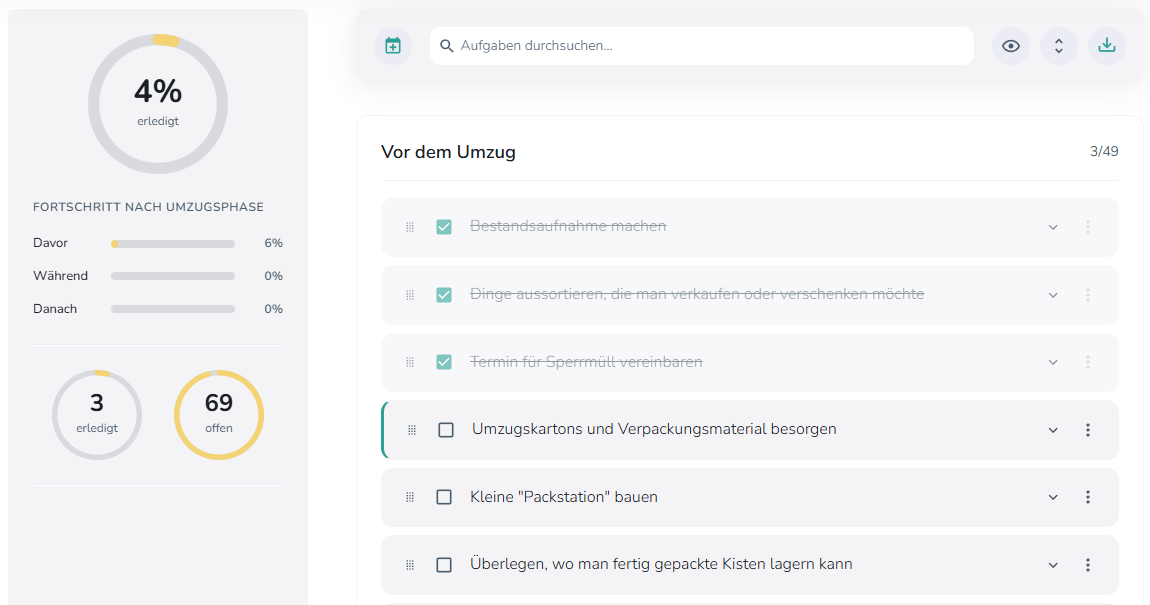Toggle visibility with the eye icon
The image size is (1150, 605).
pyautogui.click(x=1011, y=45)
